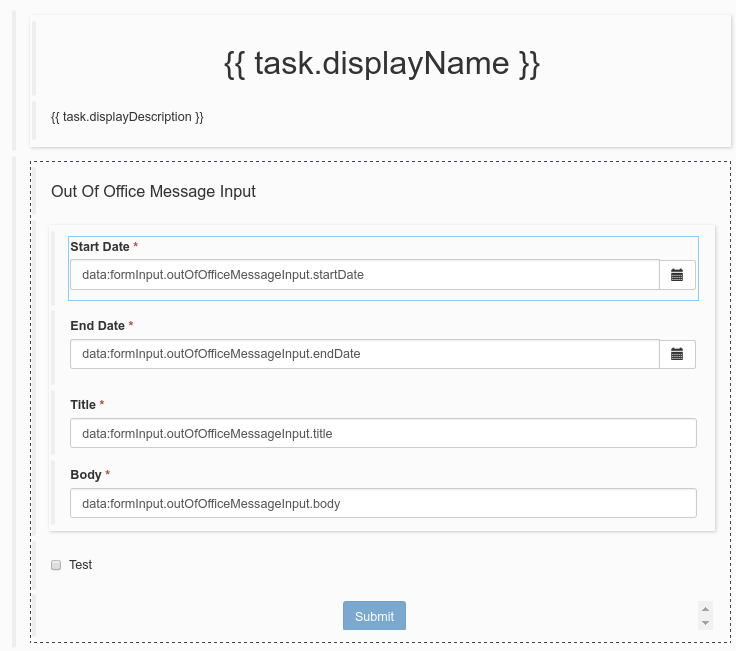The height and width of the screenshot is (651, 736).
Task: Select the Title text input
Action: [382, 433]
